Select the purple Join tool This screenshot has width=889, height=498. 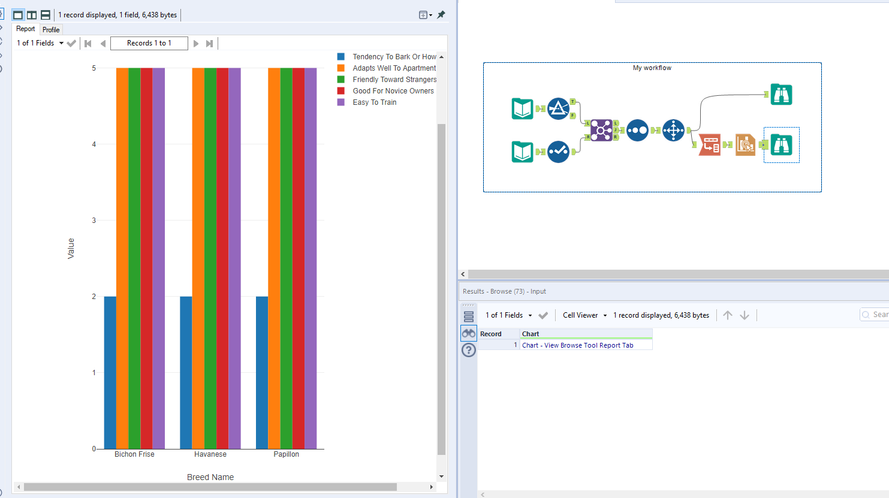[x=601, y=130]
